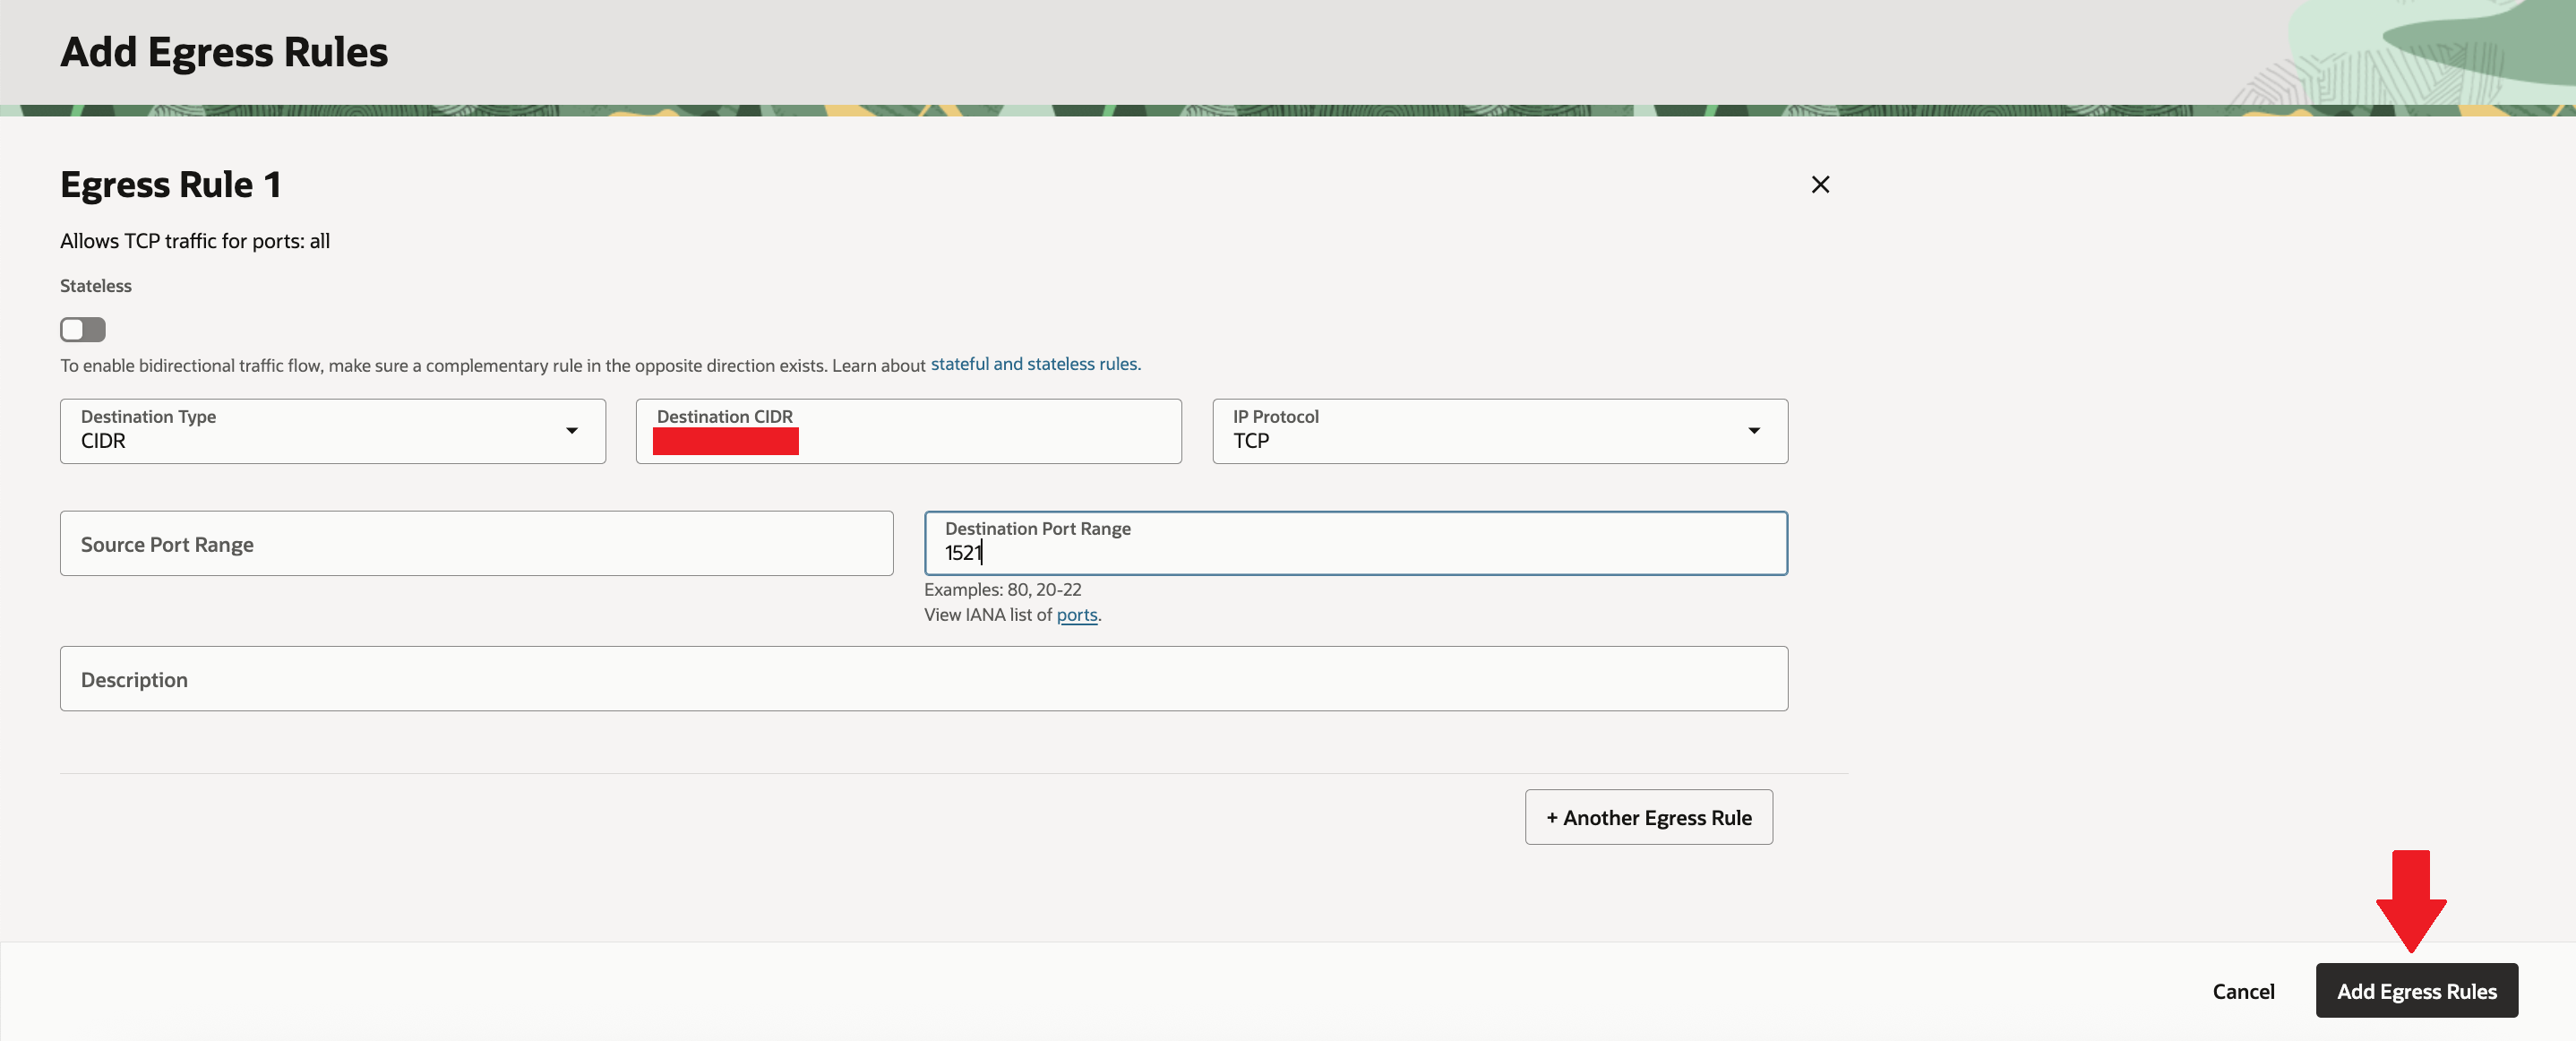Open the IANA ports link
Viewport: 2576px width, 1041px height.
(1076, 615)
